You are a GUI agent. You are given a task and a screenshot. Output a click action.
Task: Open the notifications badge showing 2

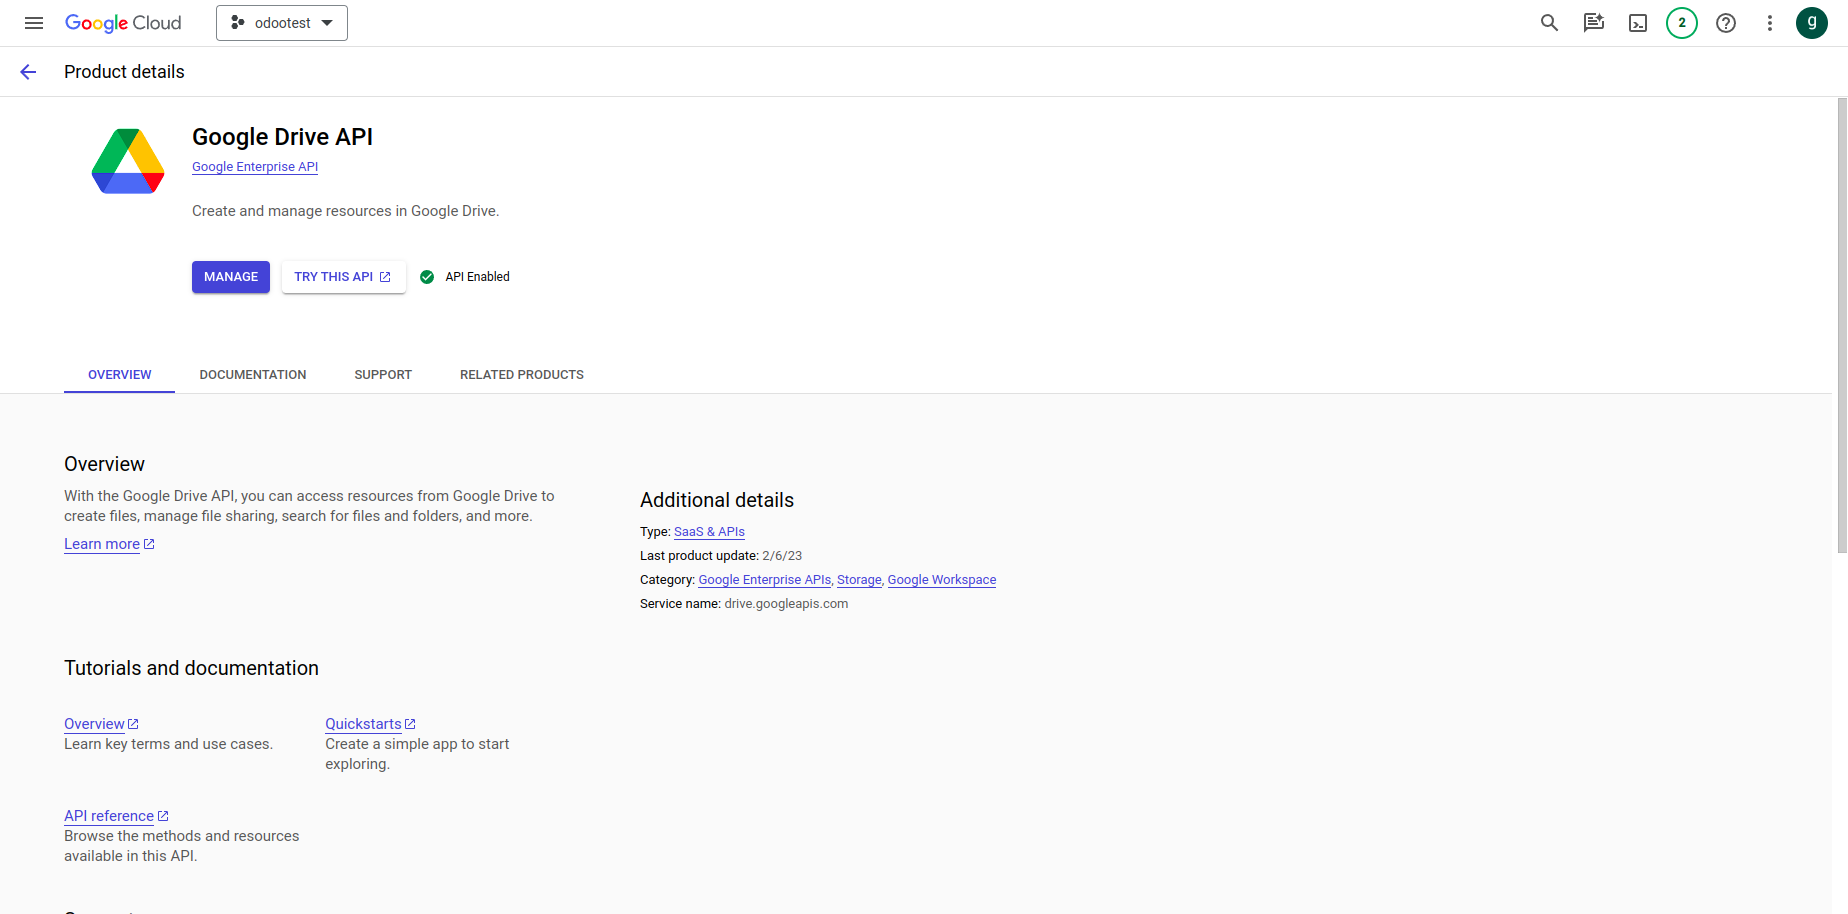[1682, 23]
